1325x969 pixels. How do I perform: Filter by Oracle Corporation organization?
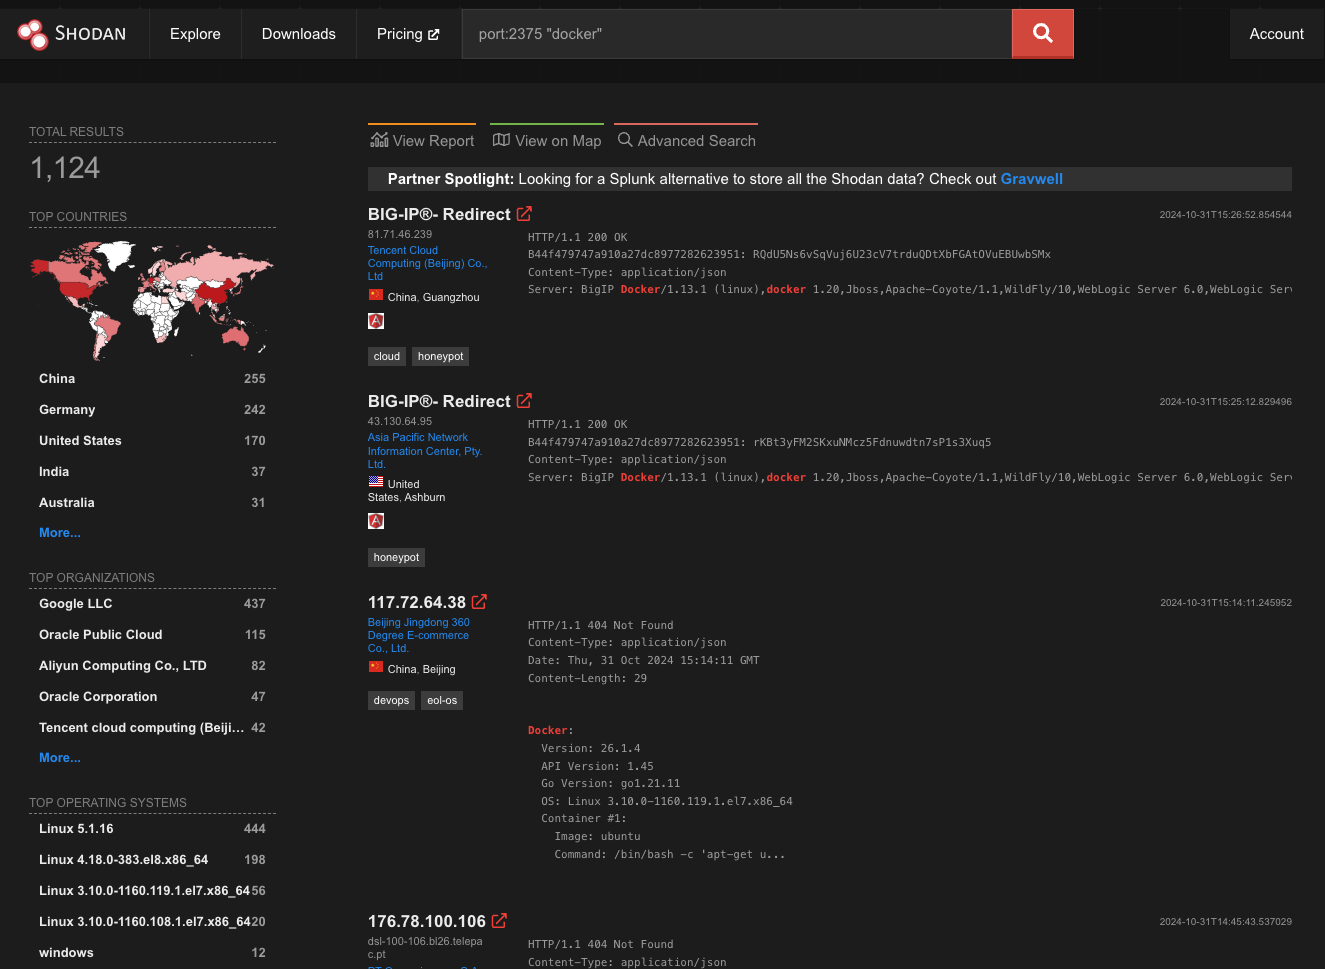(x=152, y=697)
